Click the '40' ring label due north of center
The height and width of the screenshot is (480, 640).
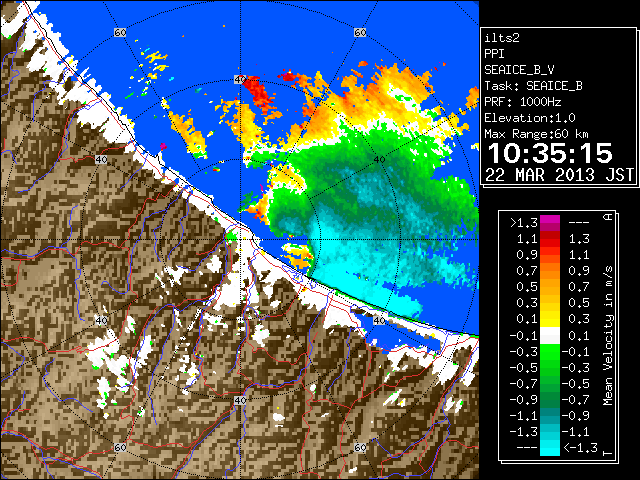[240, 79]
